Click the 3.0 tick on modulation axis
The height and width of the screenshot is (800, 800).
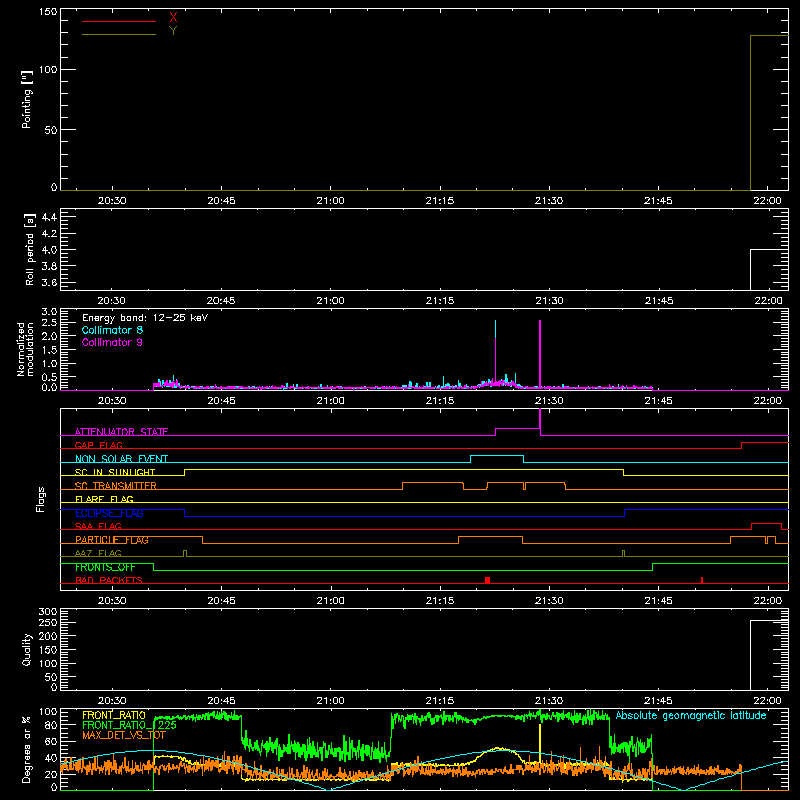pos(49,312)
